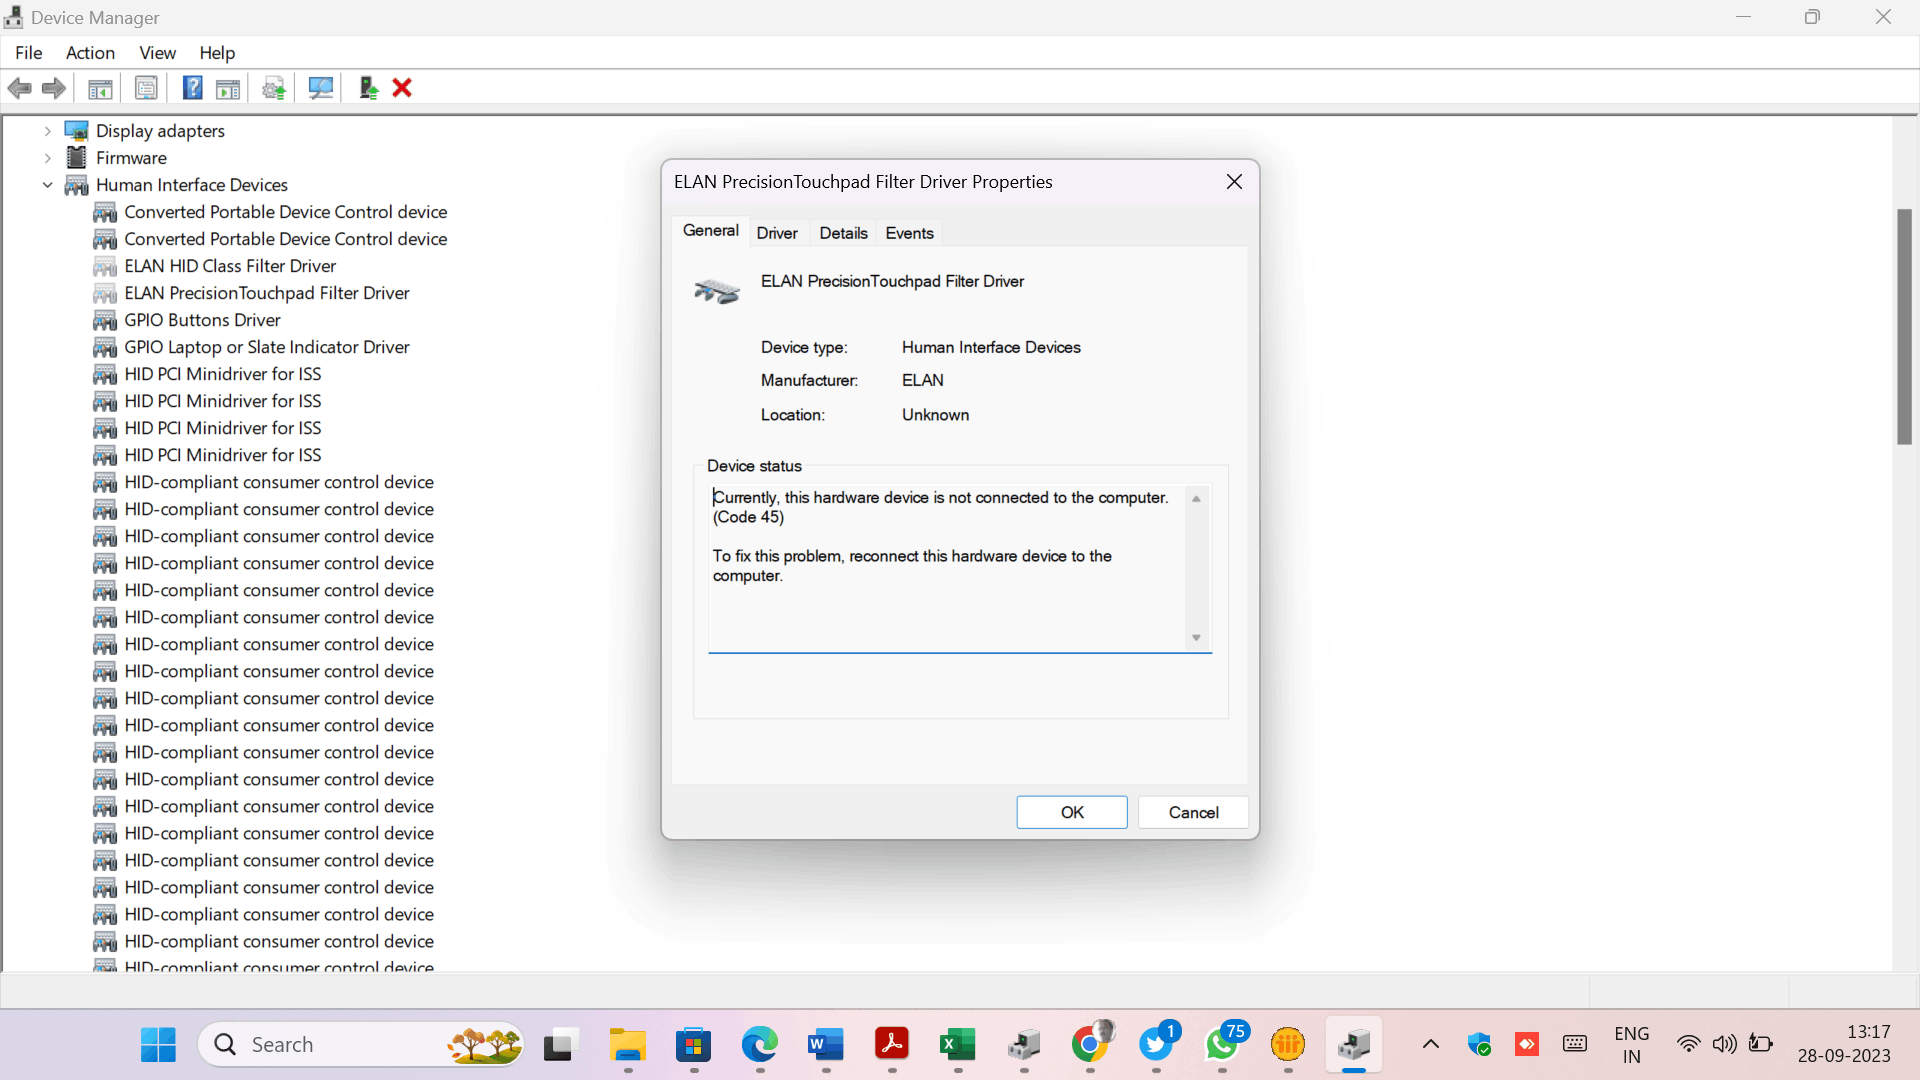Click the Properties toolbar icon
Viewport: 1920px width, 1080px height.
(146, 88)
